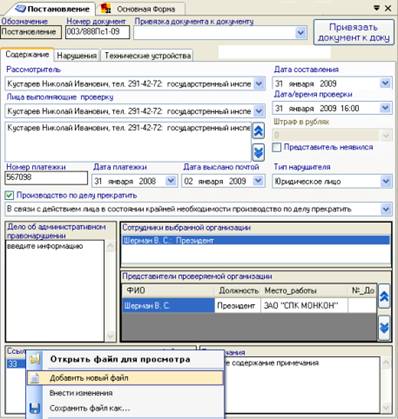Expand Привязка документа к документу dropdown

[x=301, y=33]
